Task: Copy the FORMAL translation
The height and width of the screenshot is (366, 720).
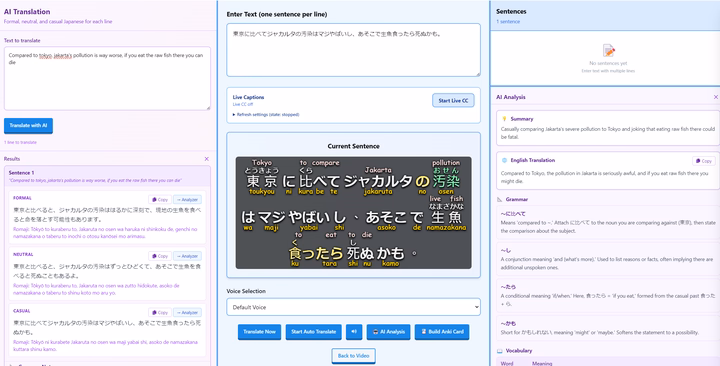Action: coord(160,200)
